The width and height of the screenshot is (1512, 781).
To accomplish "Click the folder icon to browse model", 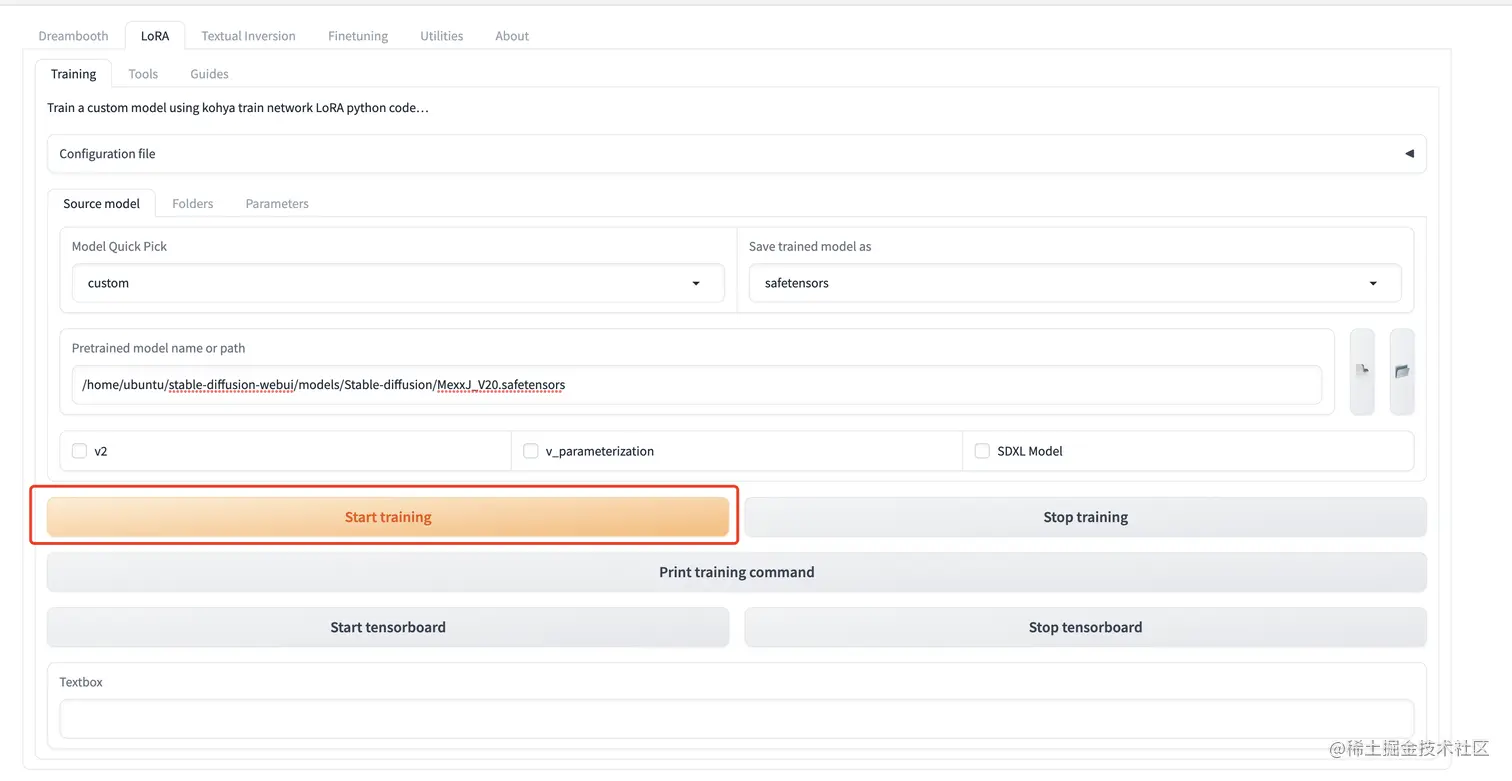I will (x=1402, y=371).
